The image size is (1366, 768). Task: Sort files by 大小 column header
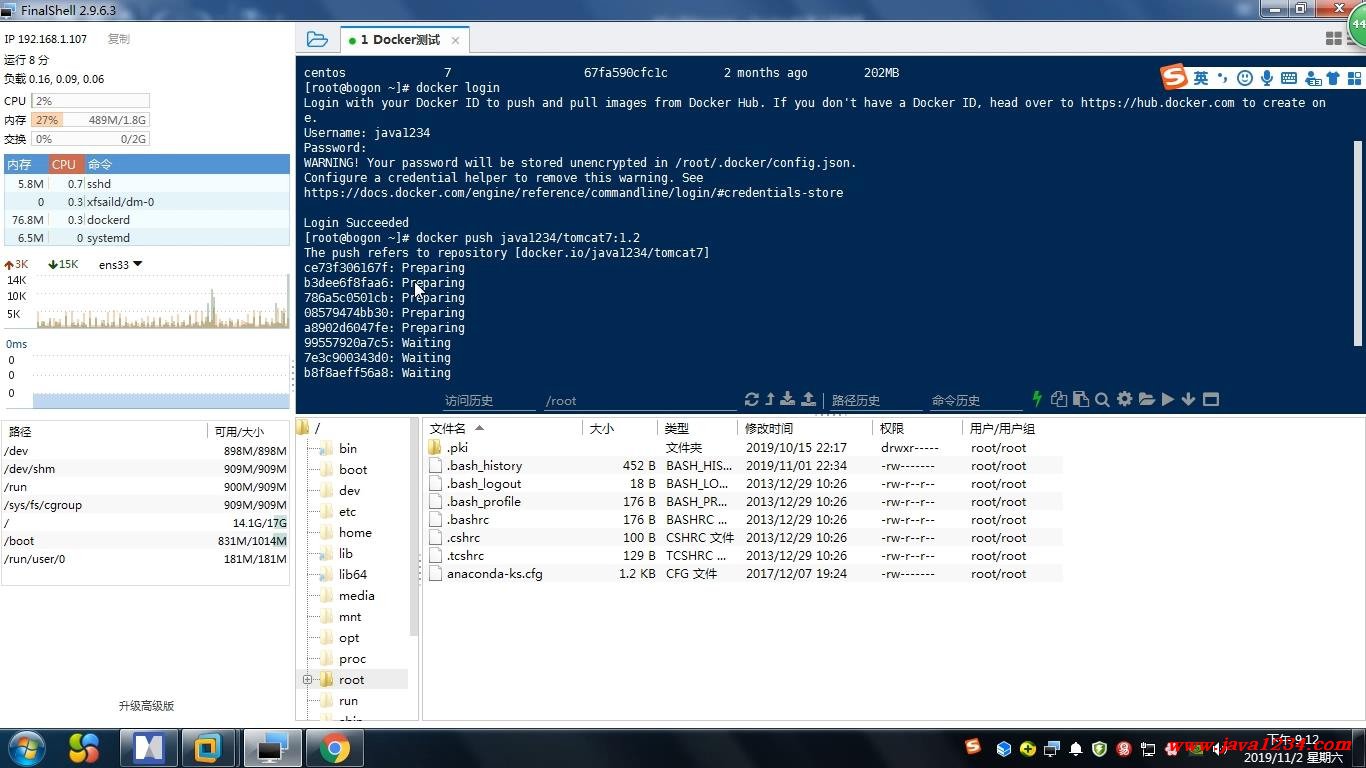[620, 428]
